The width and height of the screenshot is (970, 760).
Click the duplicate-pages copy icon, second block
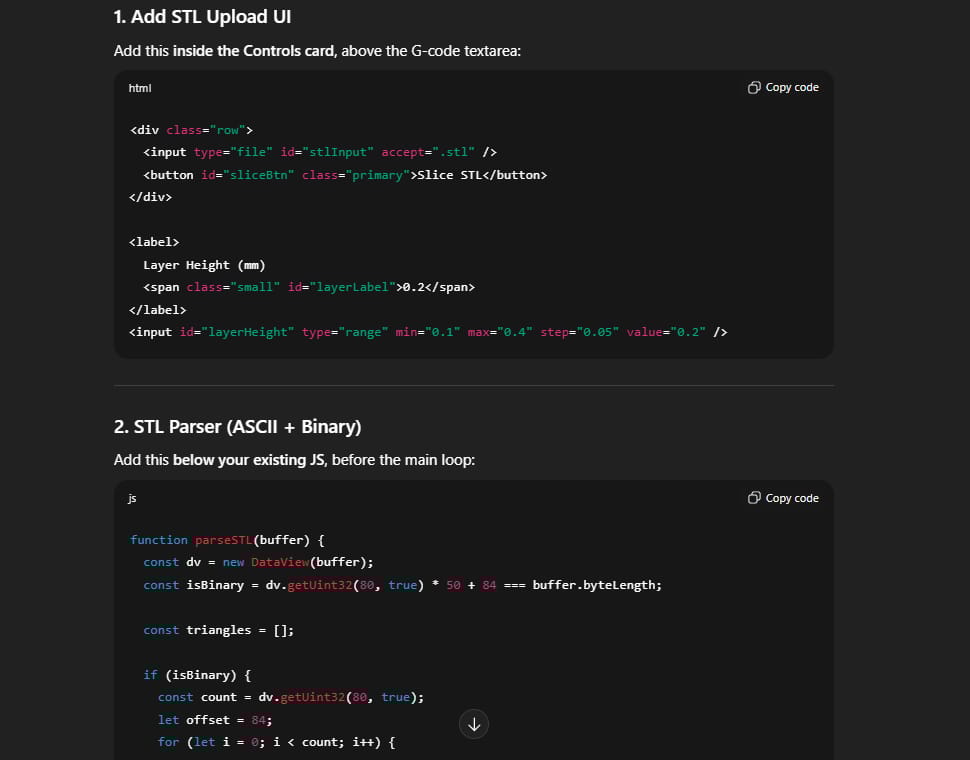click(754, 497)
